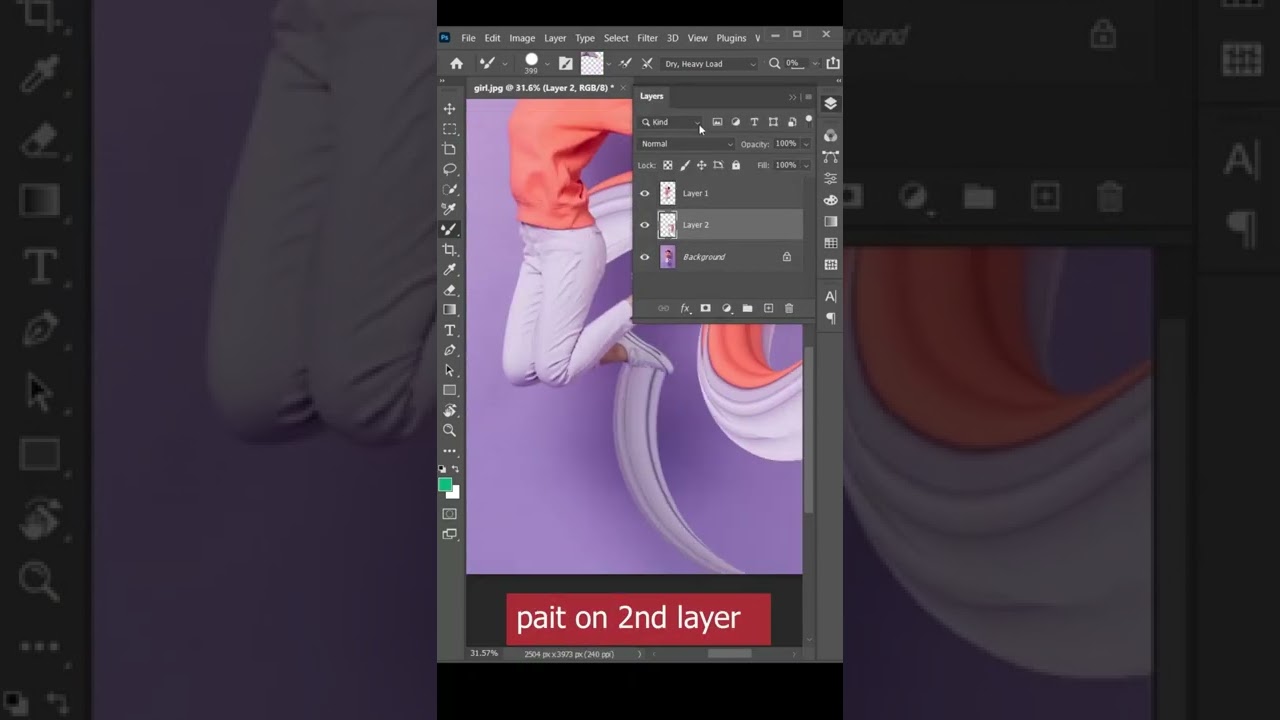1280x720 pixels.
Task: Reset default foreground and background colors
Action: (443, 469)
